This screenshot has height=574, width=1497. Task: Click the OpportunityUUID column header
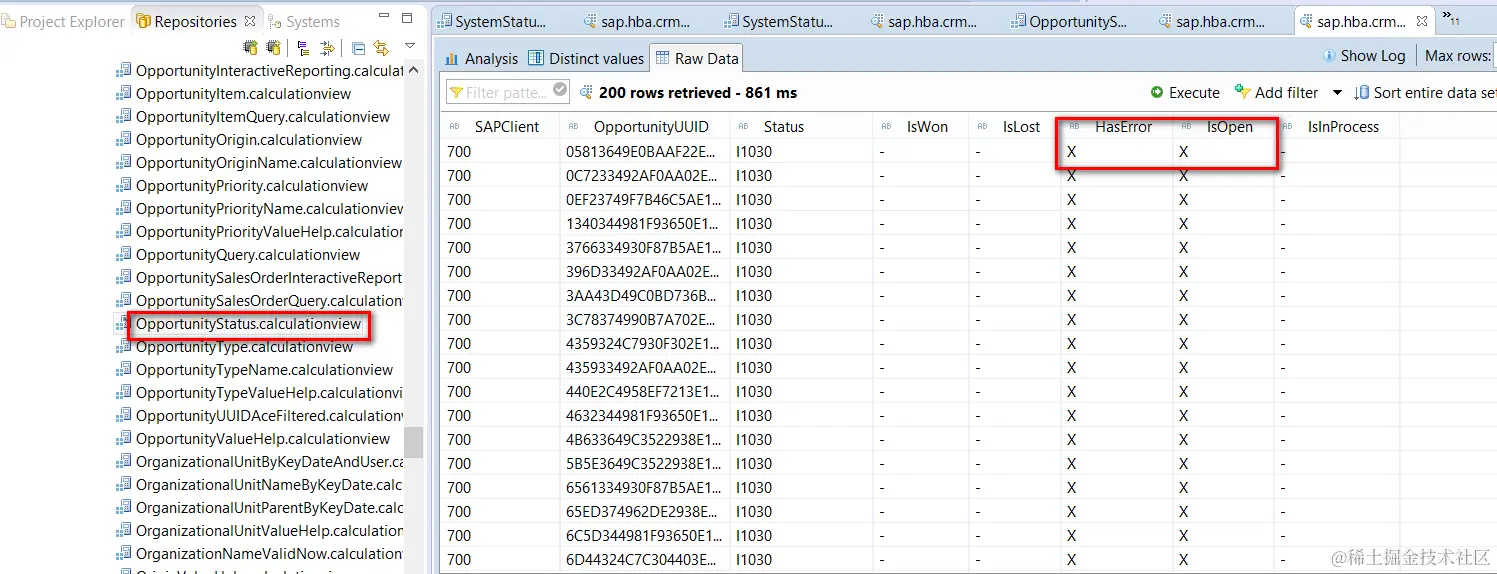[x=644, y=127]
